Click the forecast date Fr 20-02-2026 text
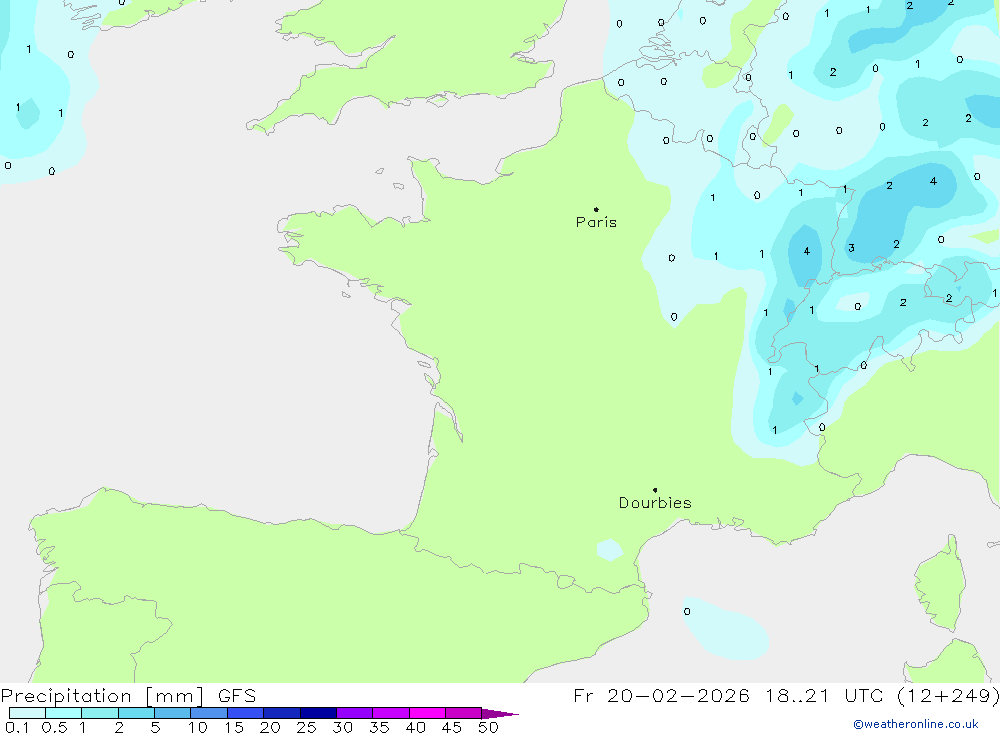Image resolution: width=1000 pixels, height=733 pixels. (661, 695)
